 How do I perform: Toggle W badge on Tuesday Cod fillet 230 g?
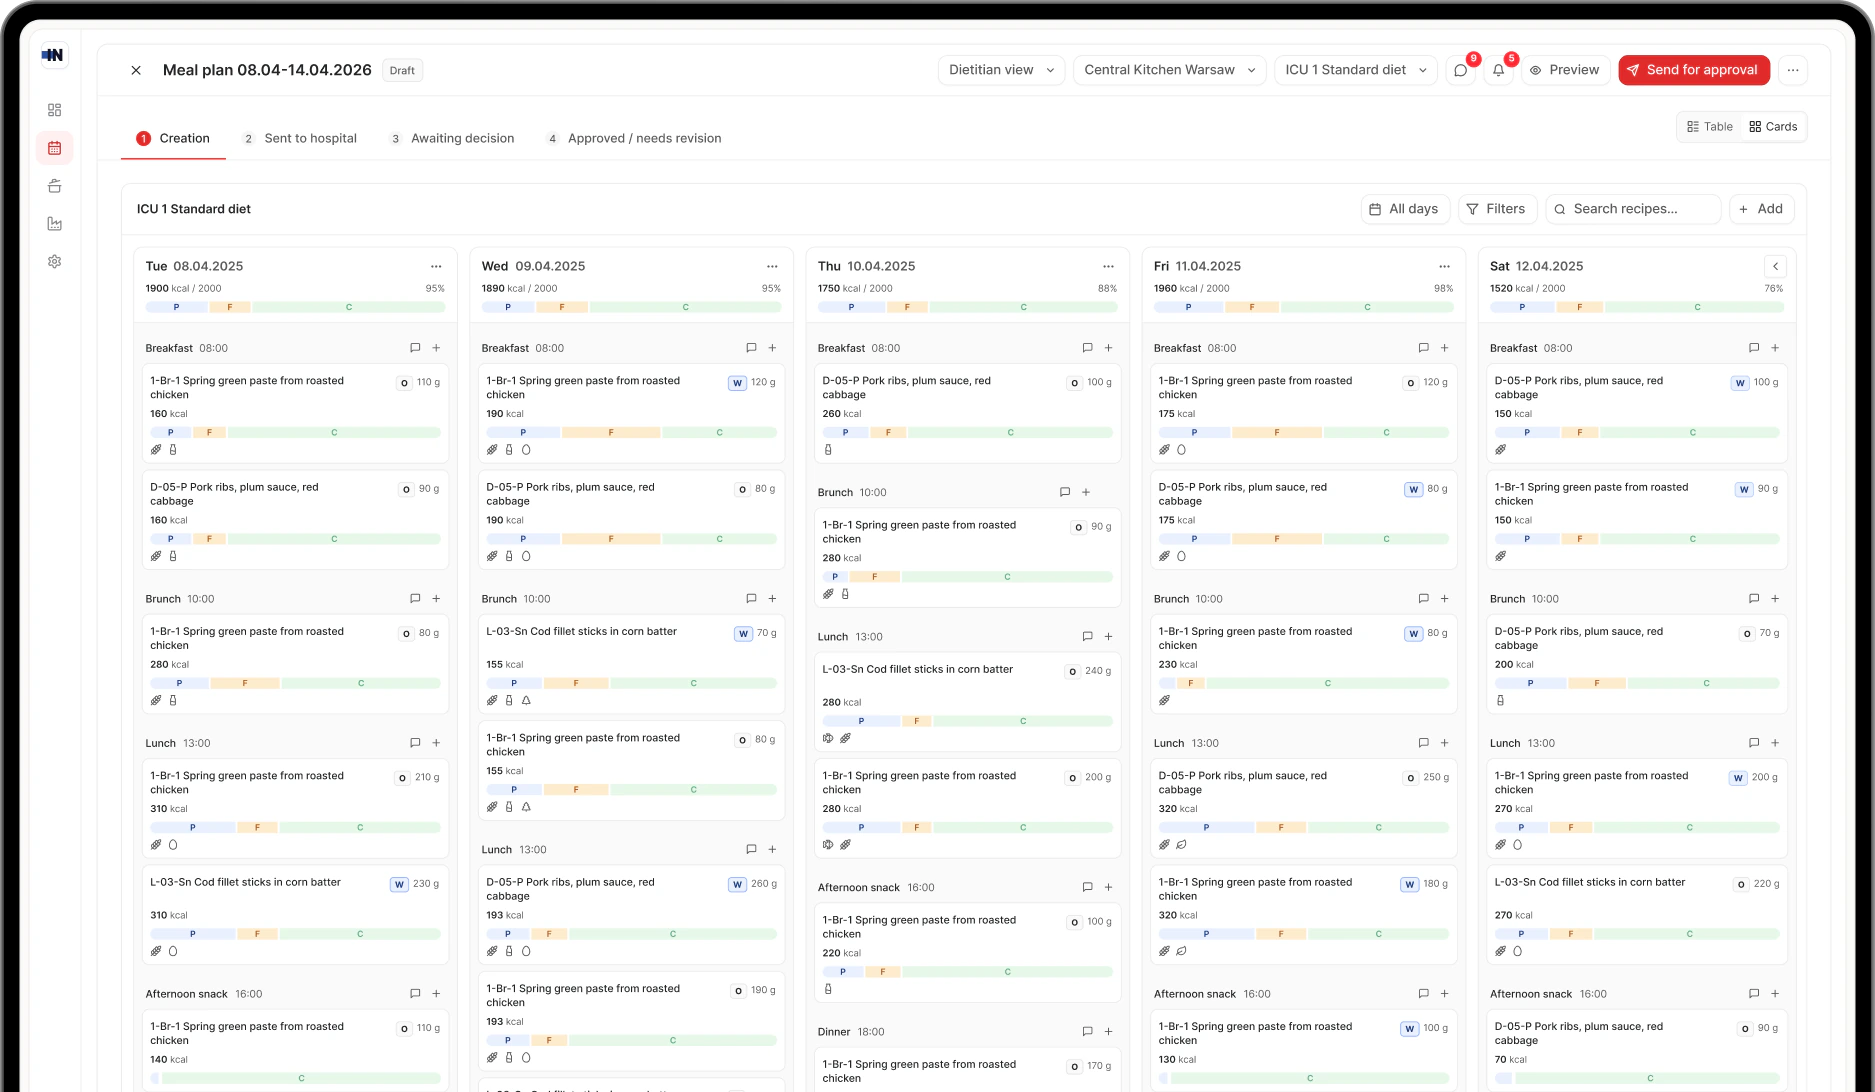399,884
